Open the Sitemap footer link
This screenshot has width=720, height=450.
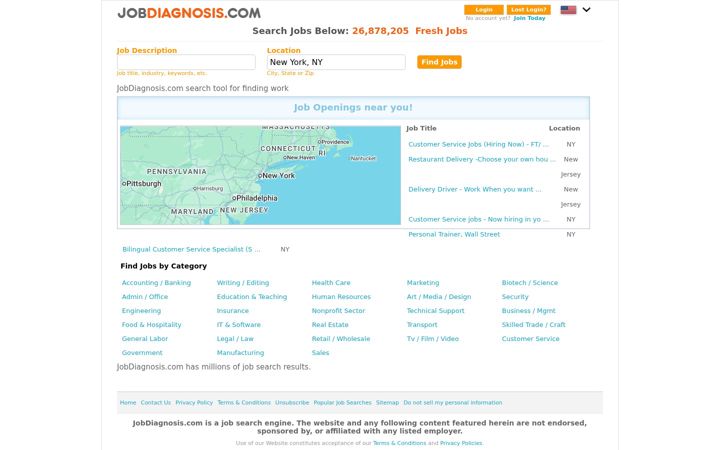(387, 403)
